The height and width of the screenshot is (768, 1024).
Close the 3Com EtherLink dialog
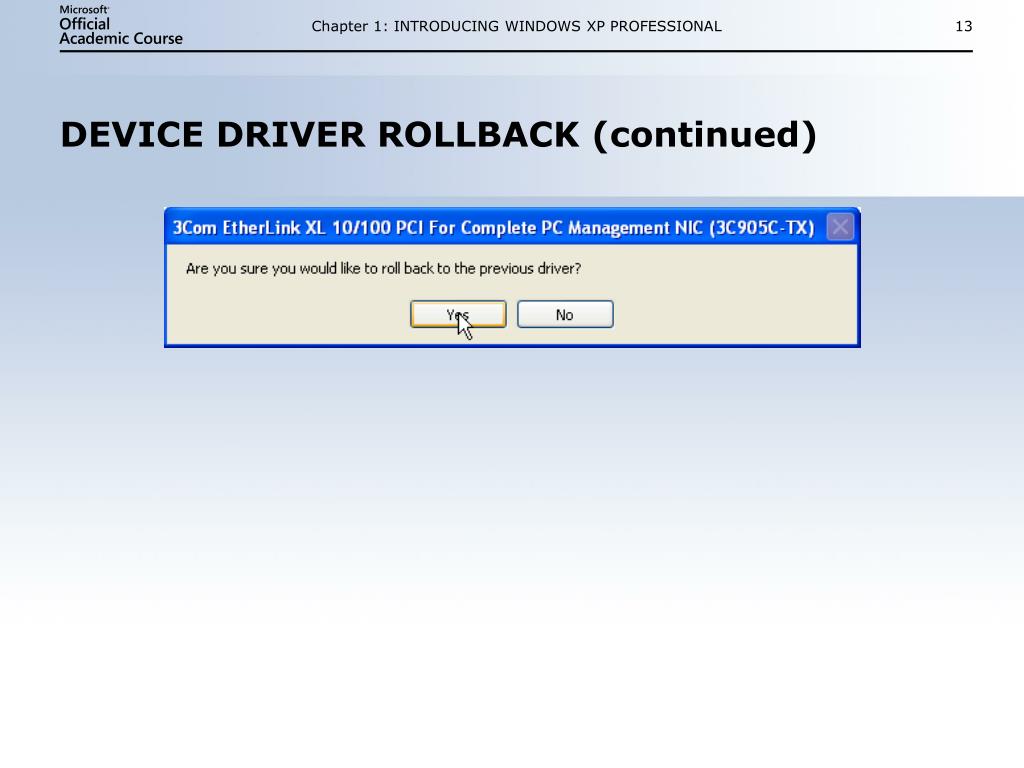coord(840,227)
